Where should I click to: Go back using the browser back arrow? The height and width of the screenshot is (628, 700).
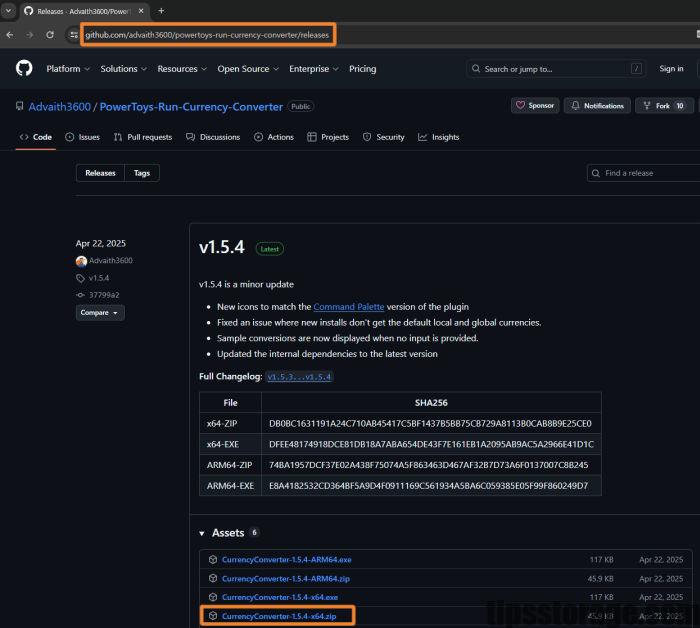(x=10, y=34)
